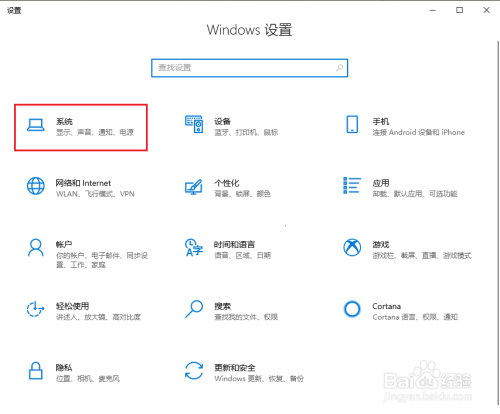Click the Apps list icon

tap(352, 185)
